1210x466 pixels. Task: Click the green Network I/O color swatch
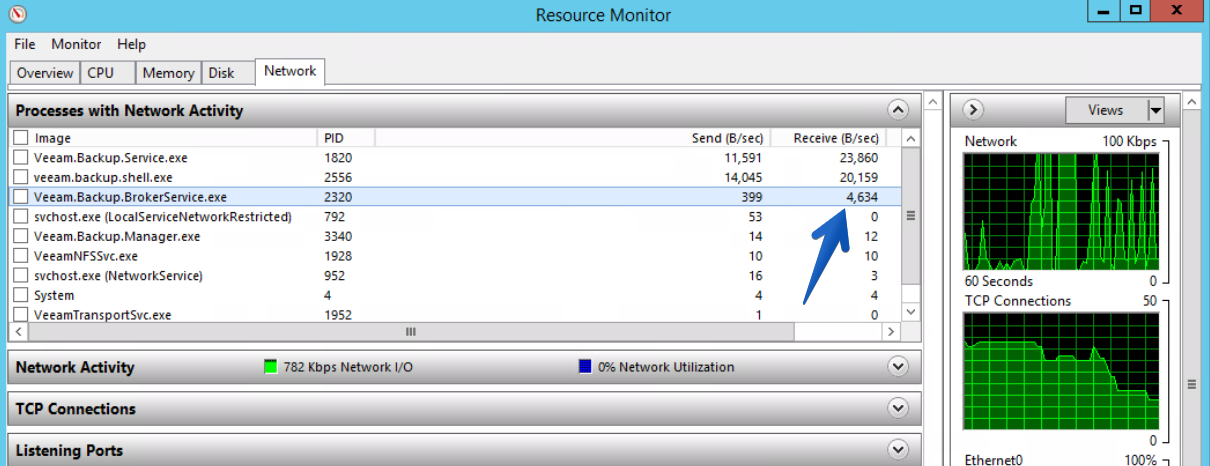pos(270,367)
